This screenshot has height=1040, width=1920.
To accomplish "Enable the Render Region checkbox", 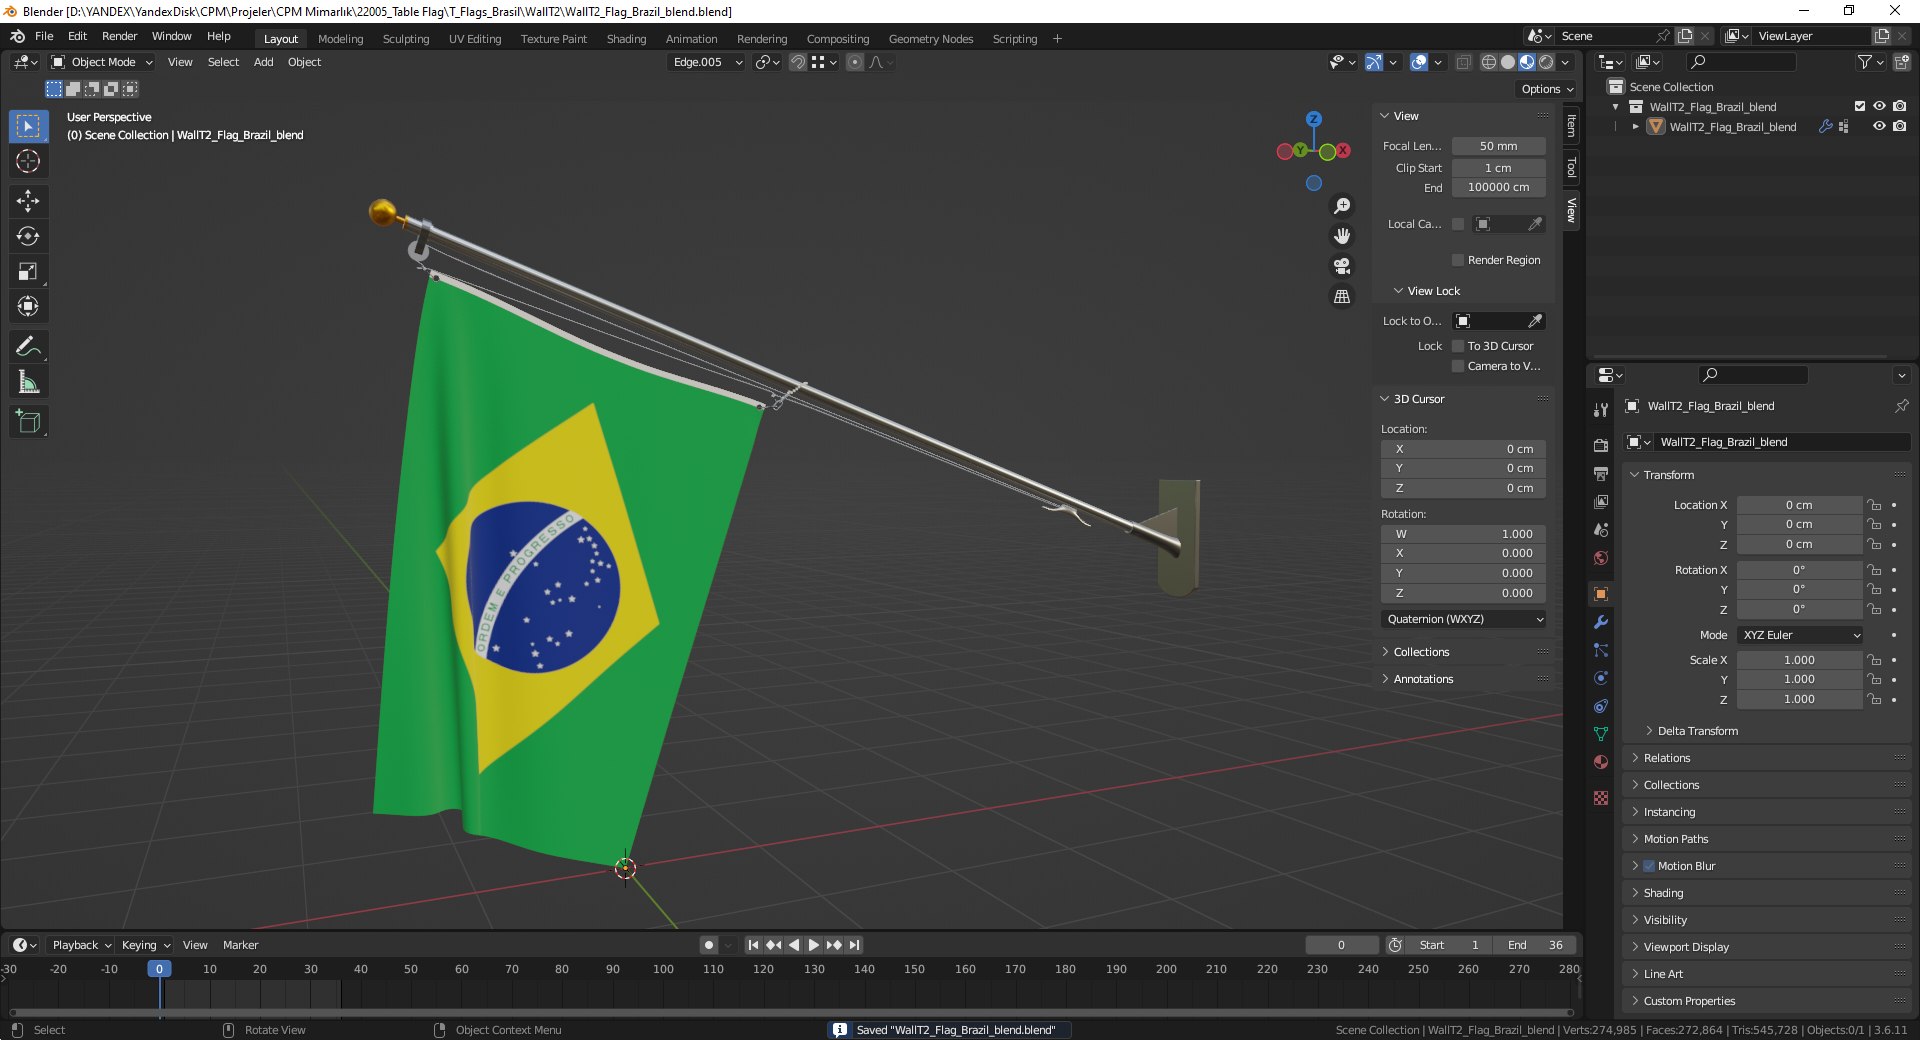I will [1458, 260].
